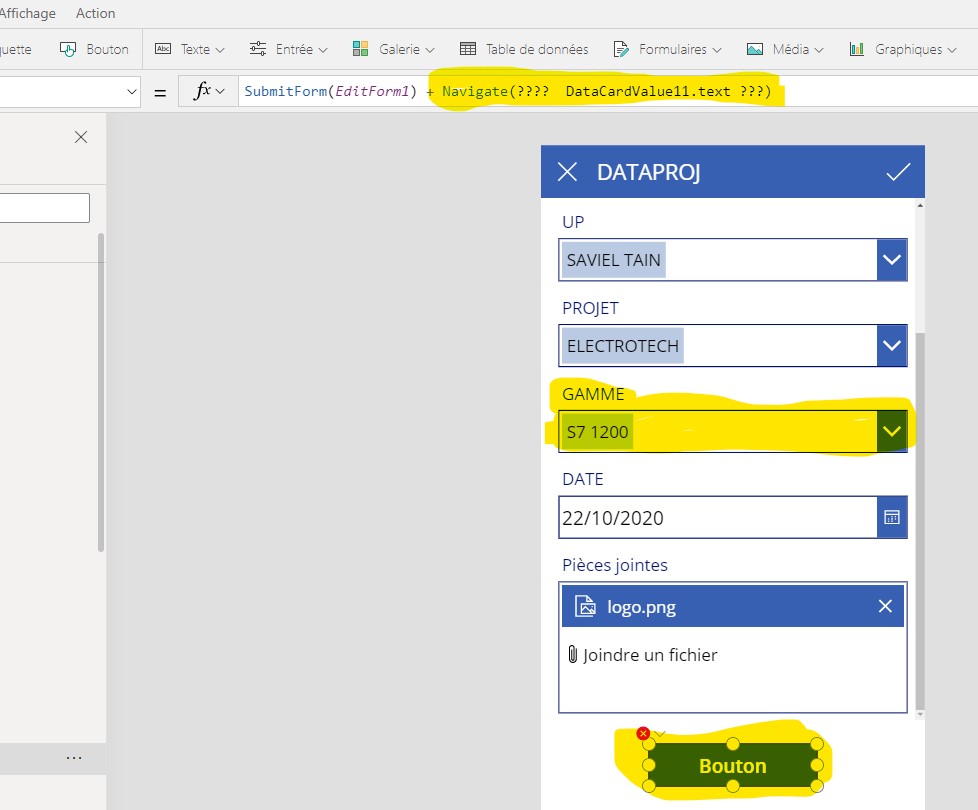The height and width of the screenshot is (810, 978).
Task: Remove the logo.png attachment
Action: pyautogui.click(x=885, y=606)
